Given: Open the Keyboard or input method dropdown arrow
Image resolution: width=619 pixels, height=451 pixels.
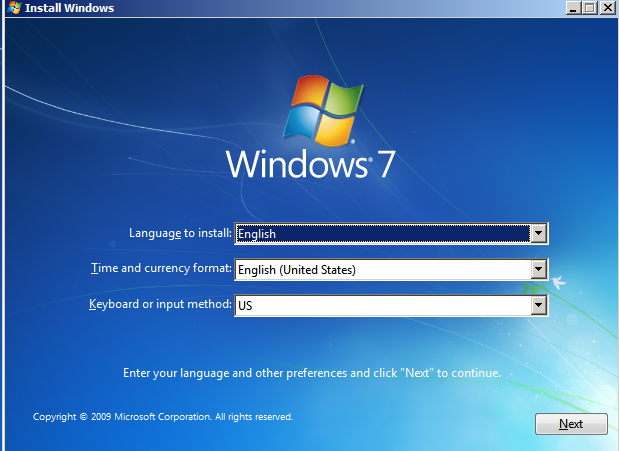Looking at the screenshot, I should pos(538,305).
